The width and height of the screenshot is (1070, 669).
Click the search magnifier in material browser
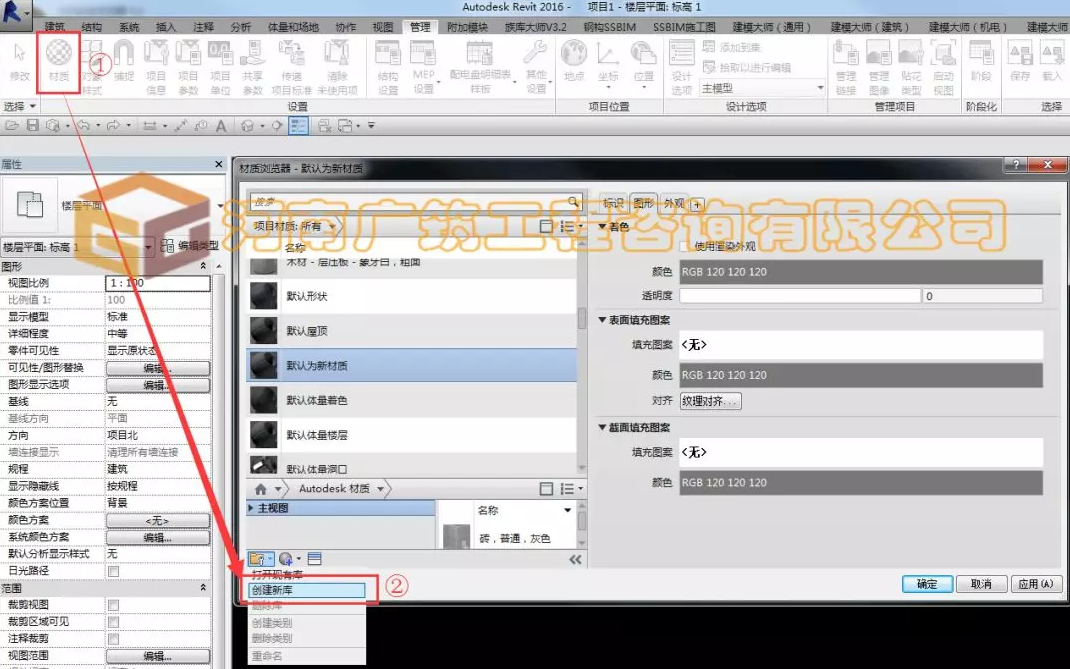(573, 201)
